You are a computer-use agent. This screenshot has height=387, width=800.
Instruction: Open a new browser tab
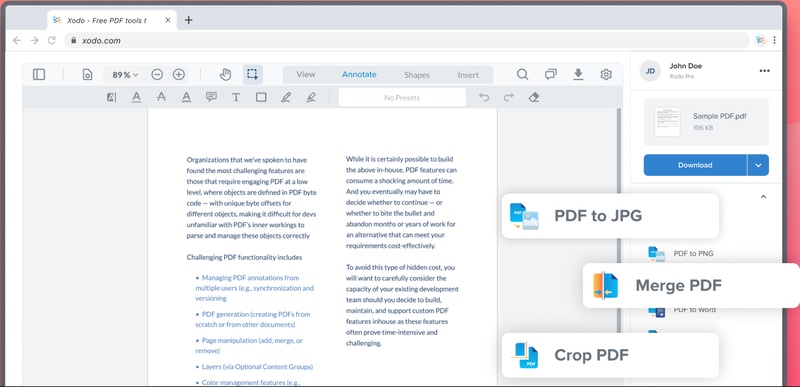coord(188,20)
